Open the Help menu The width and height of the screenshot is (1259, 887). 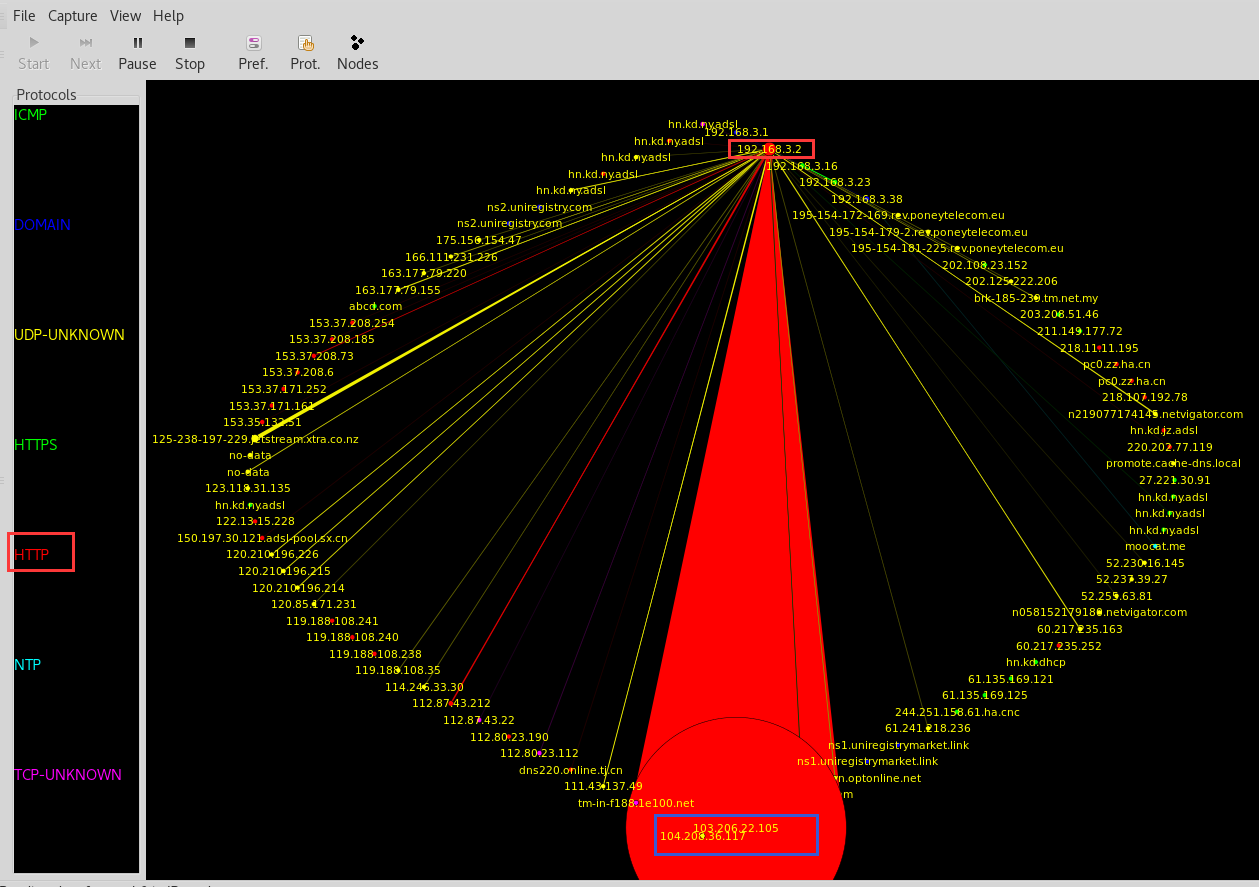(x=168, y=16)
